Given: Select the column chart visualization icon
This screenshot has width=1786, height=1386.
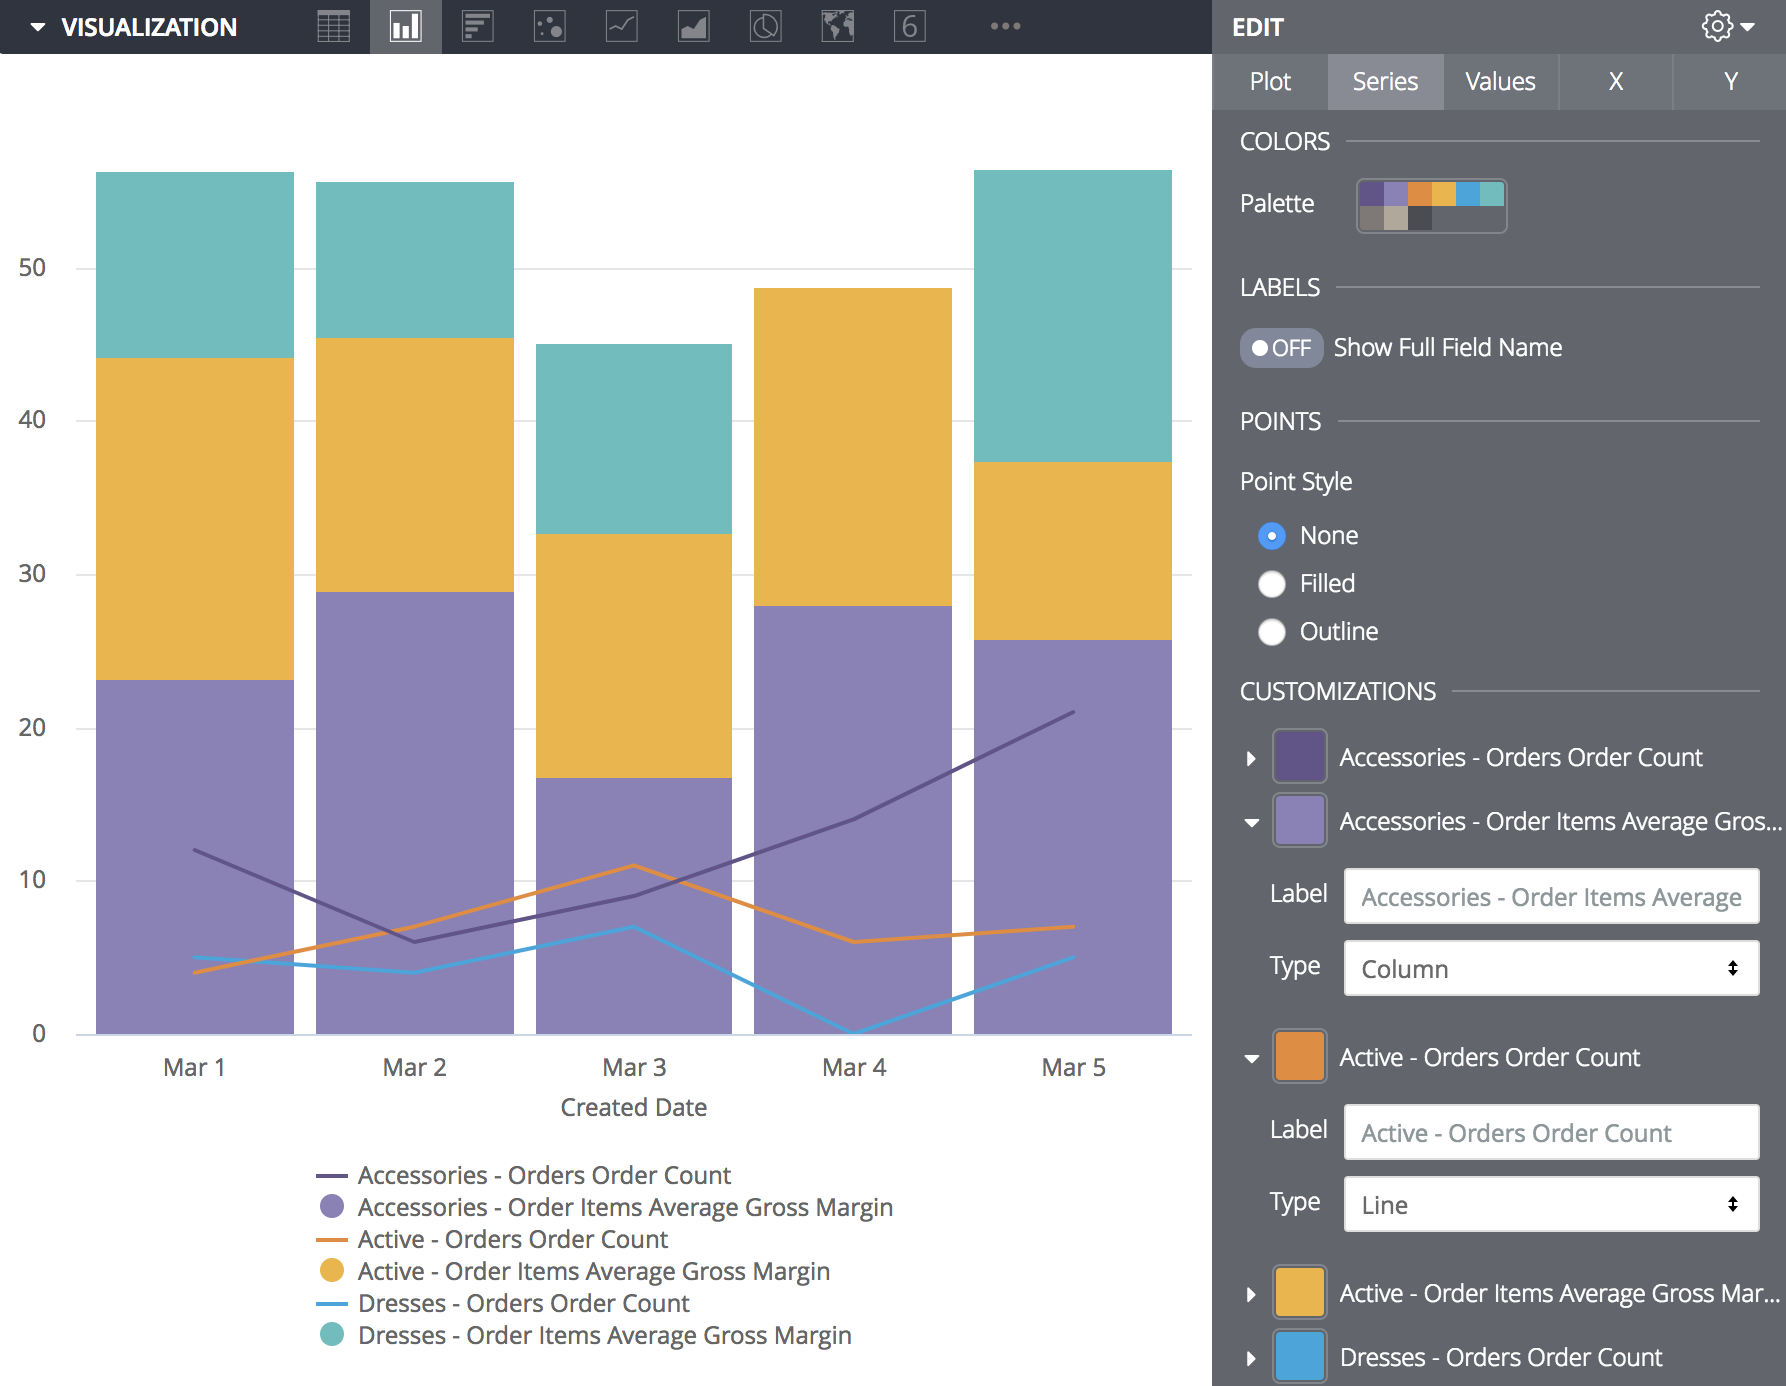Looking at the screenshot, I should (405, 27).
